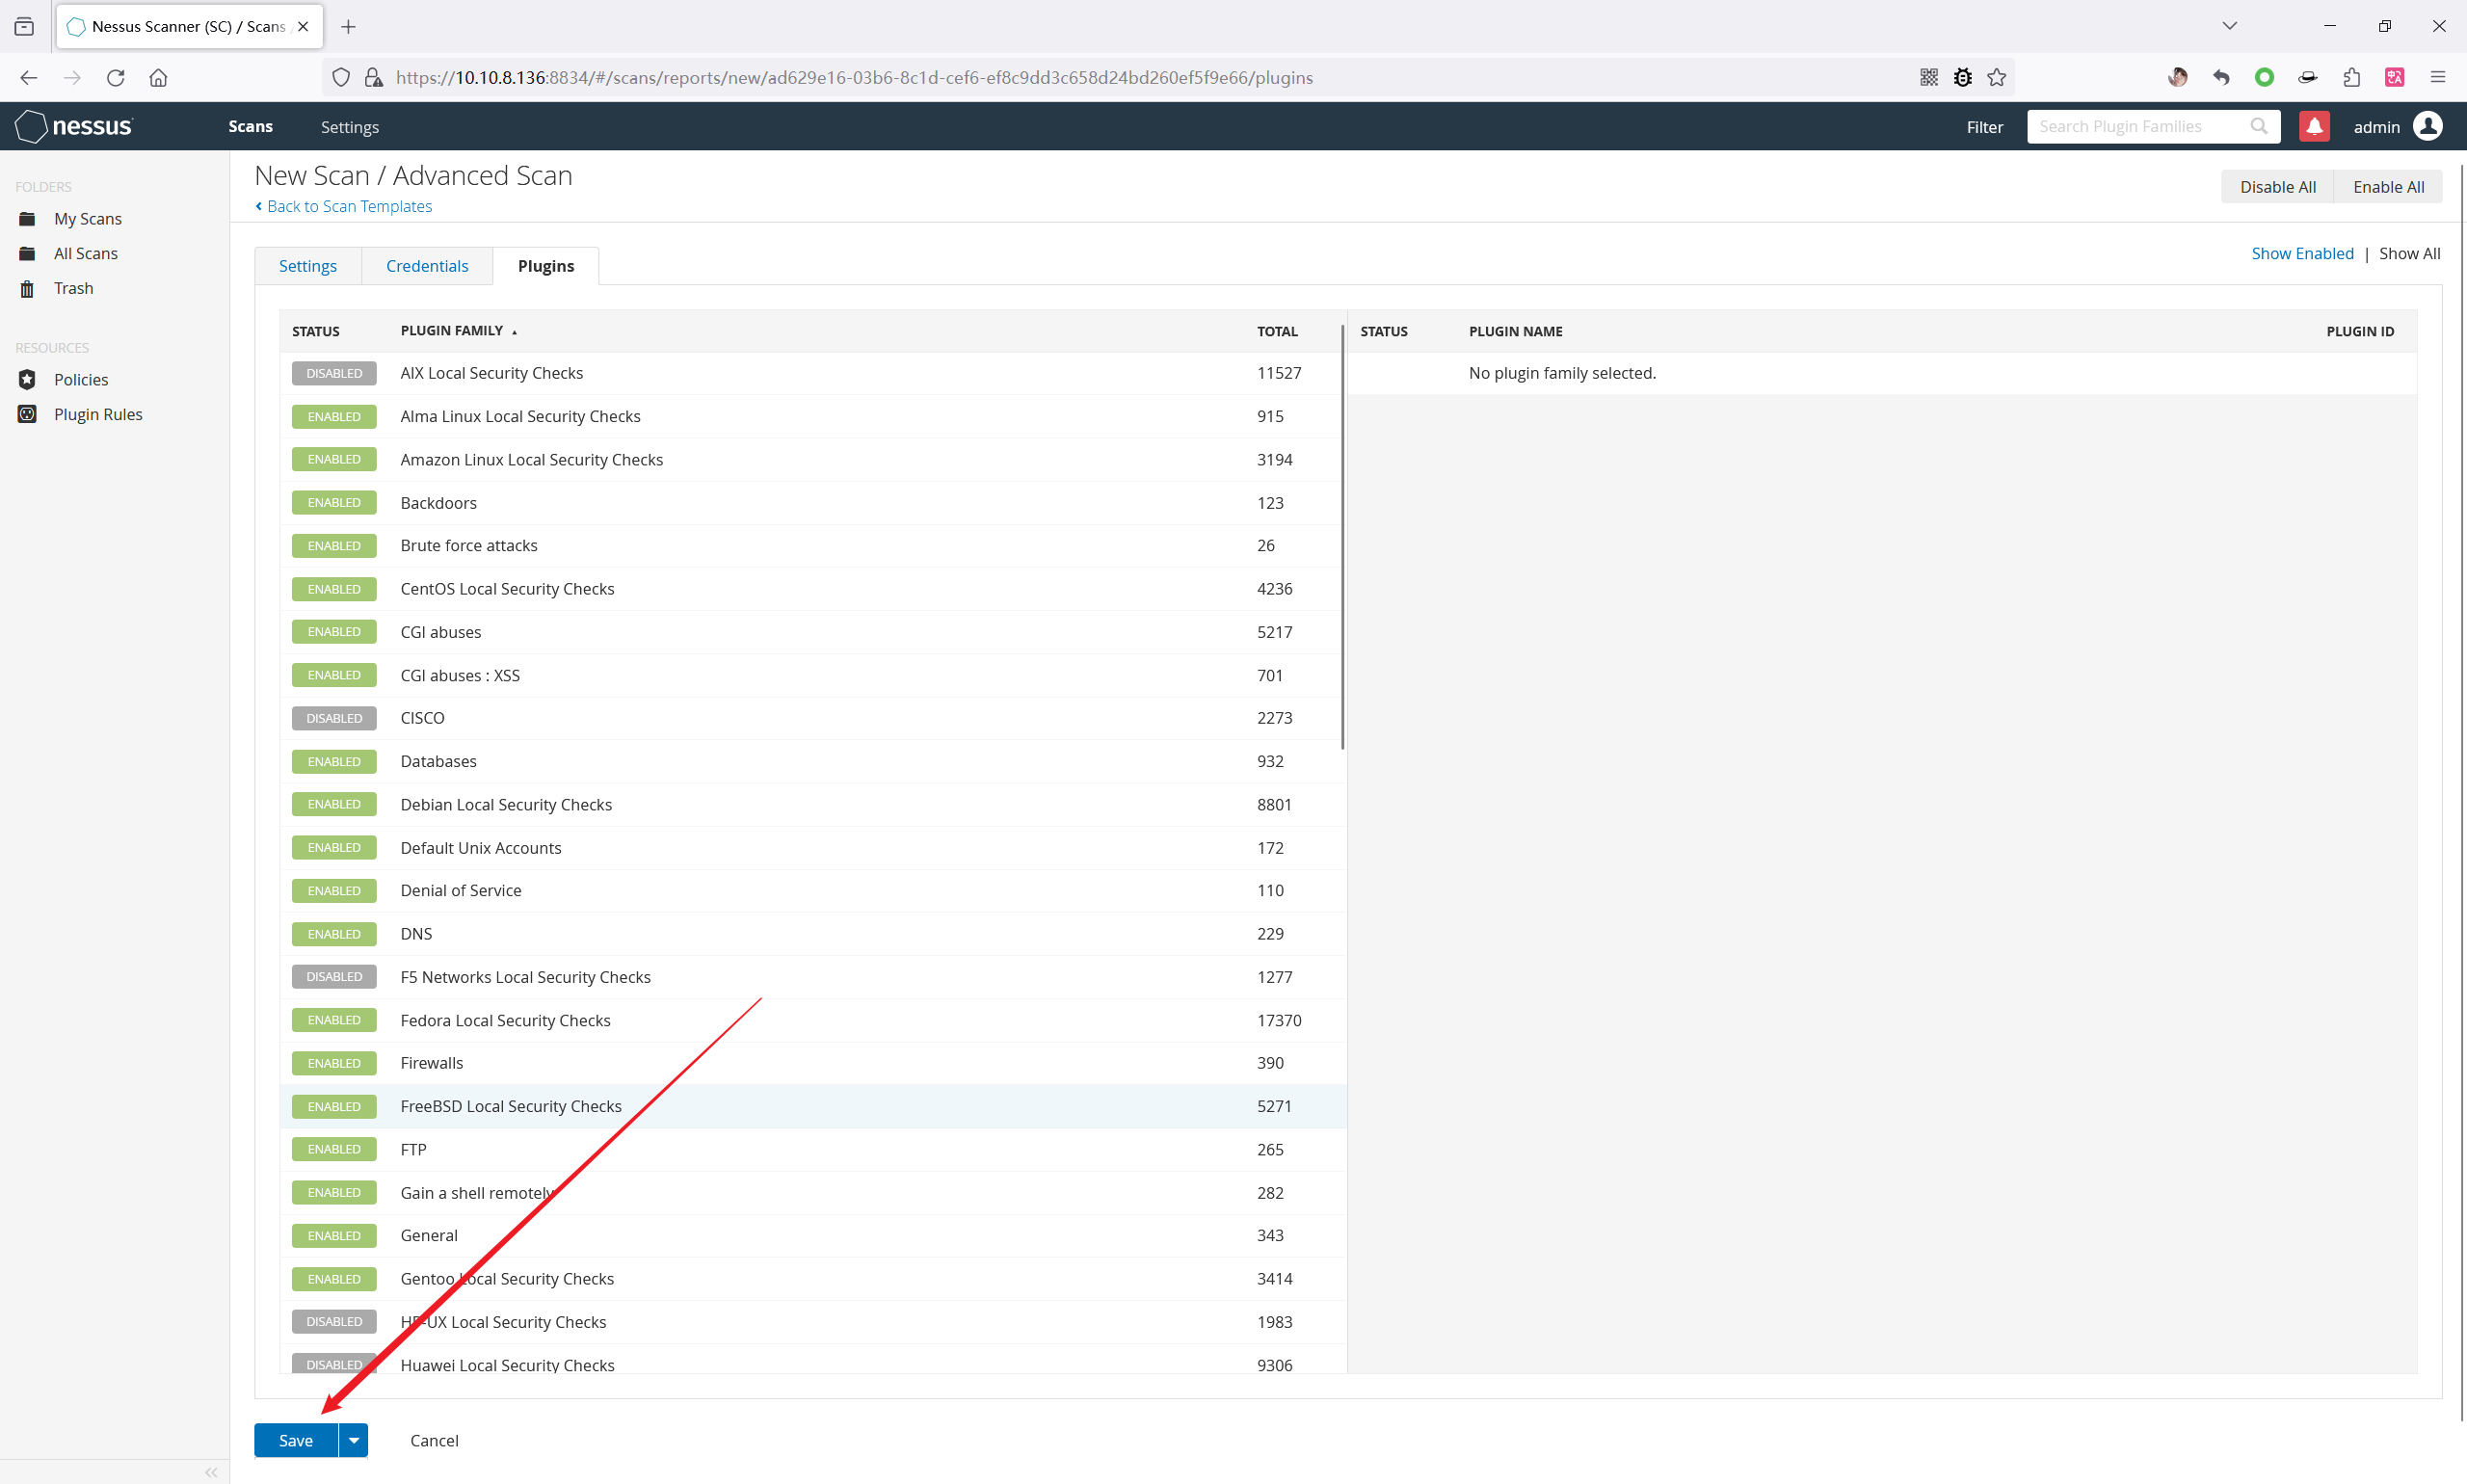Toggle Alma Linux Local Security Checks status

[x=334, y=417]
